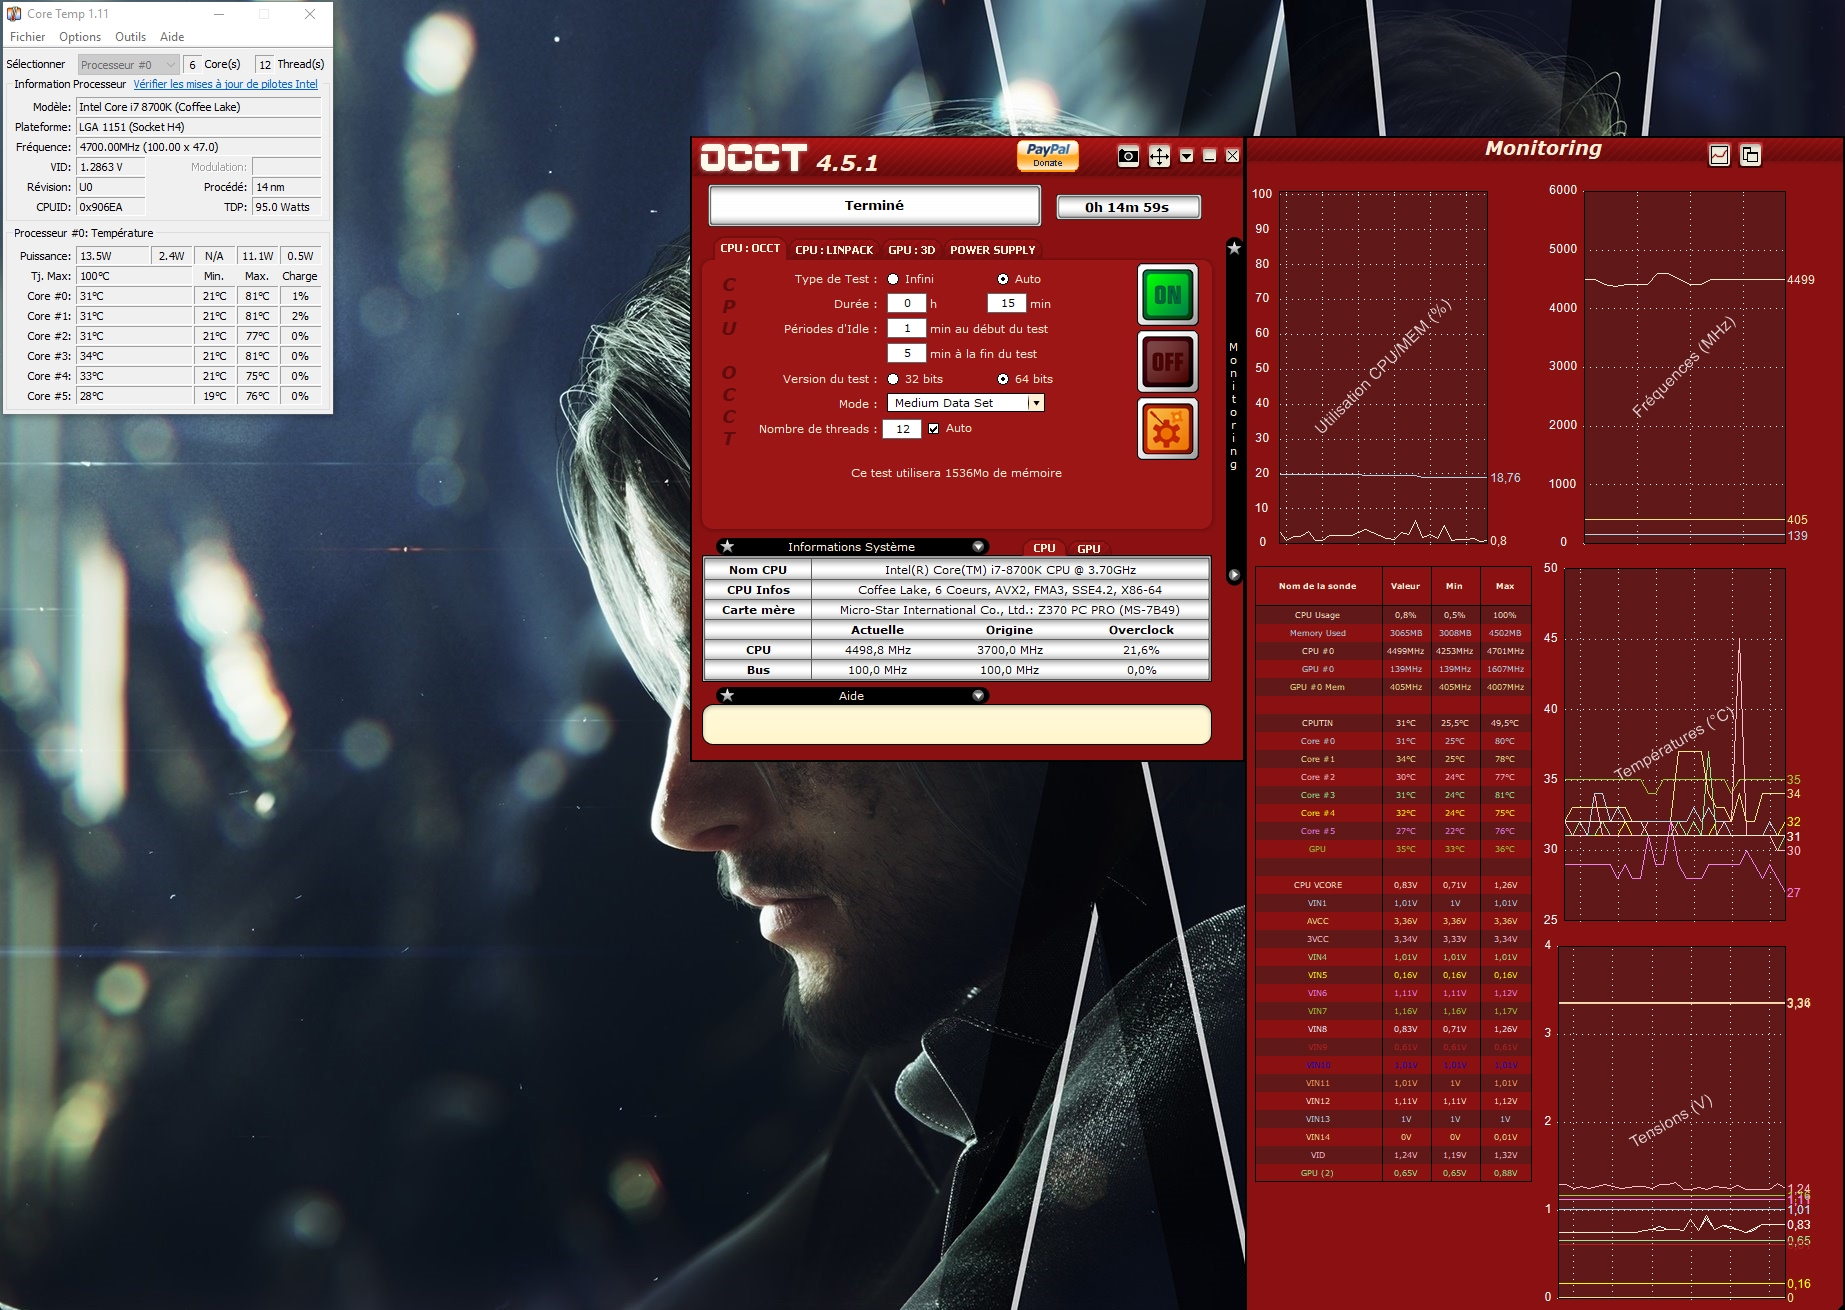
Task: Click the Modèle field in Core Temp
Action: click(198, 107)
